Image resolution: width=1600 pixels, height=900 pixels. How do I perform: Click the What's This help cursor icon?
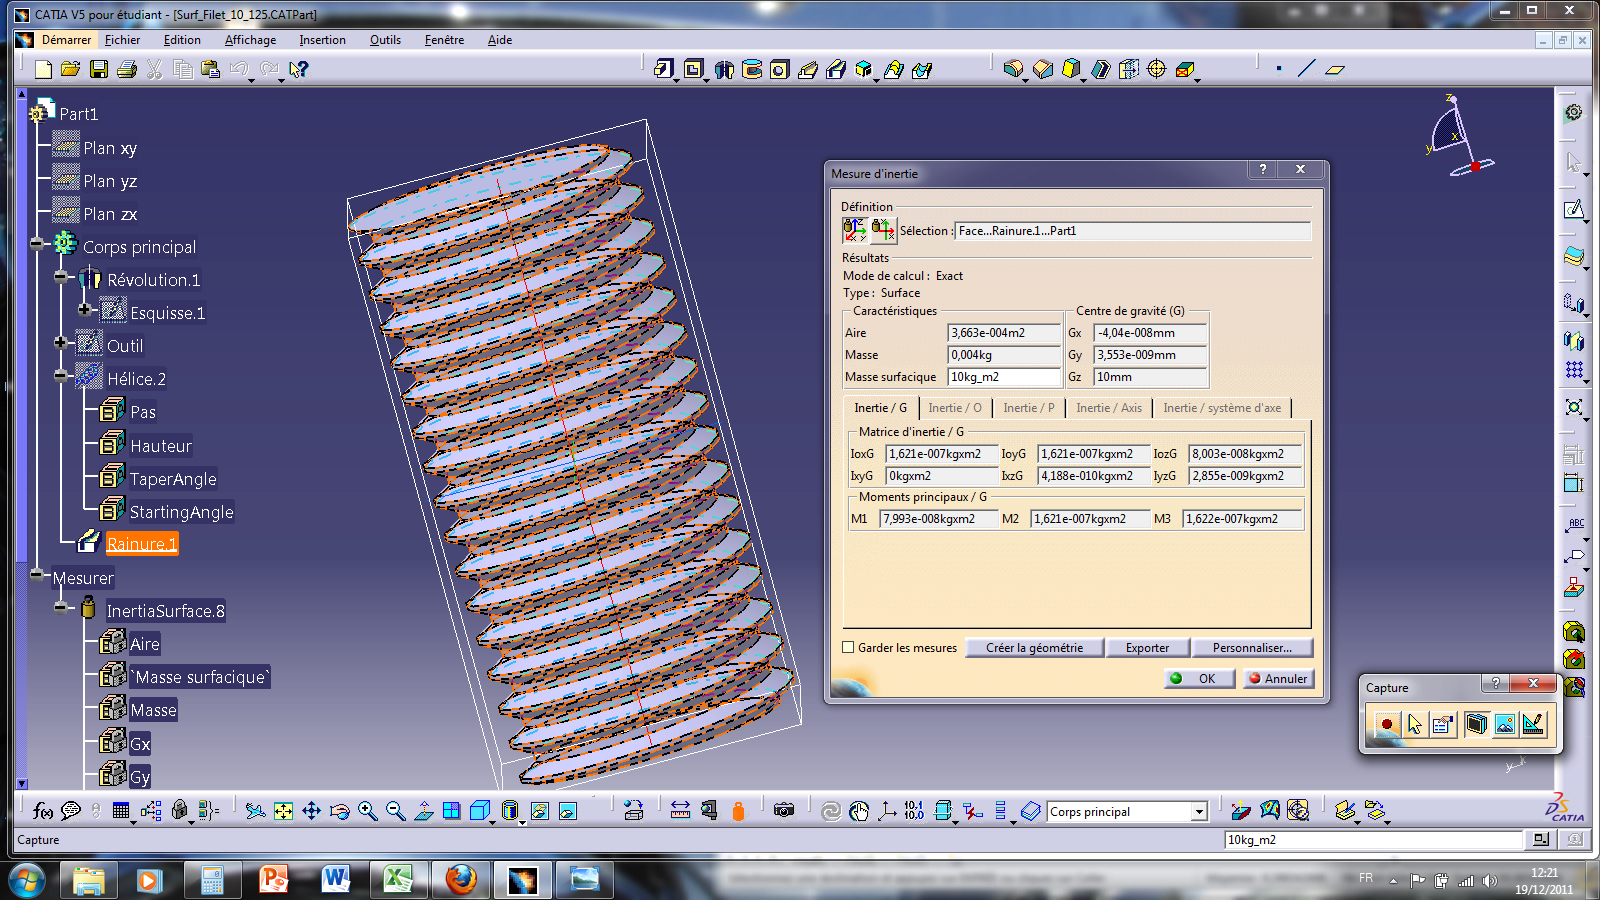(x=299, y=69)
